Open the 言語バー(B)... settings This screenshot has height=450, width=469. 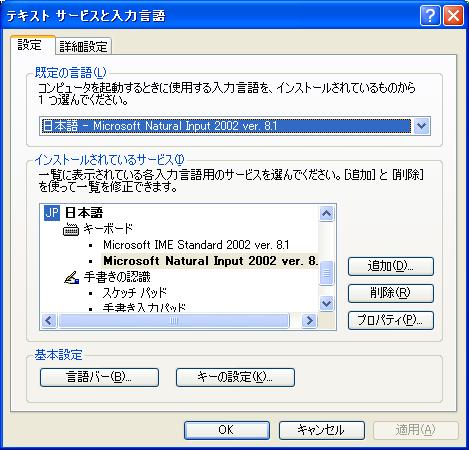point(99,377)
